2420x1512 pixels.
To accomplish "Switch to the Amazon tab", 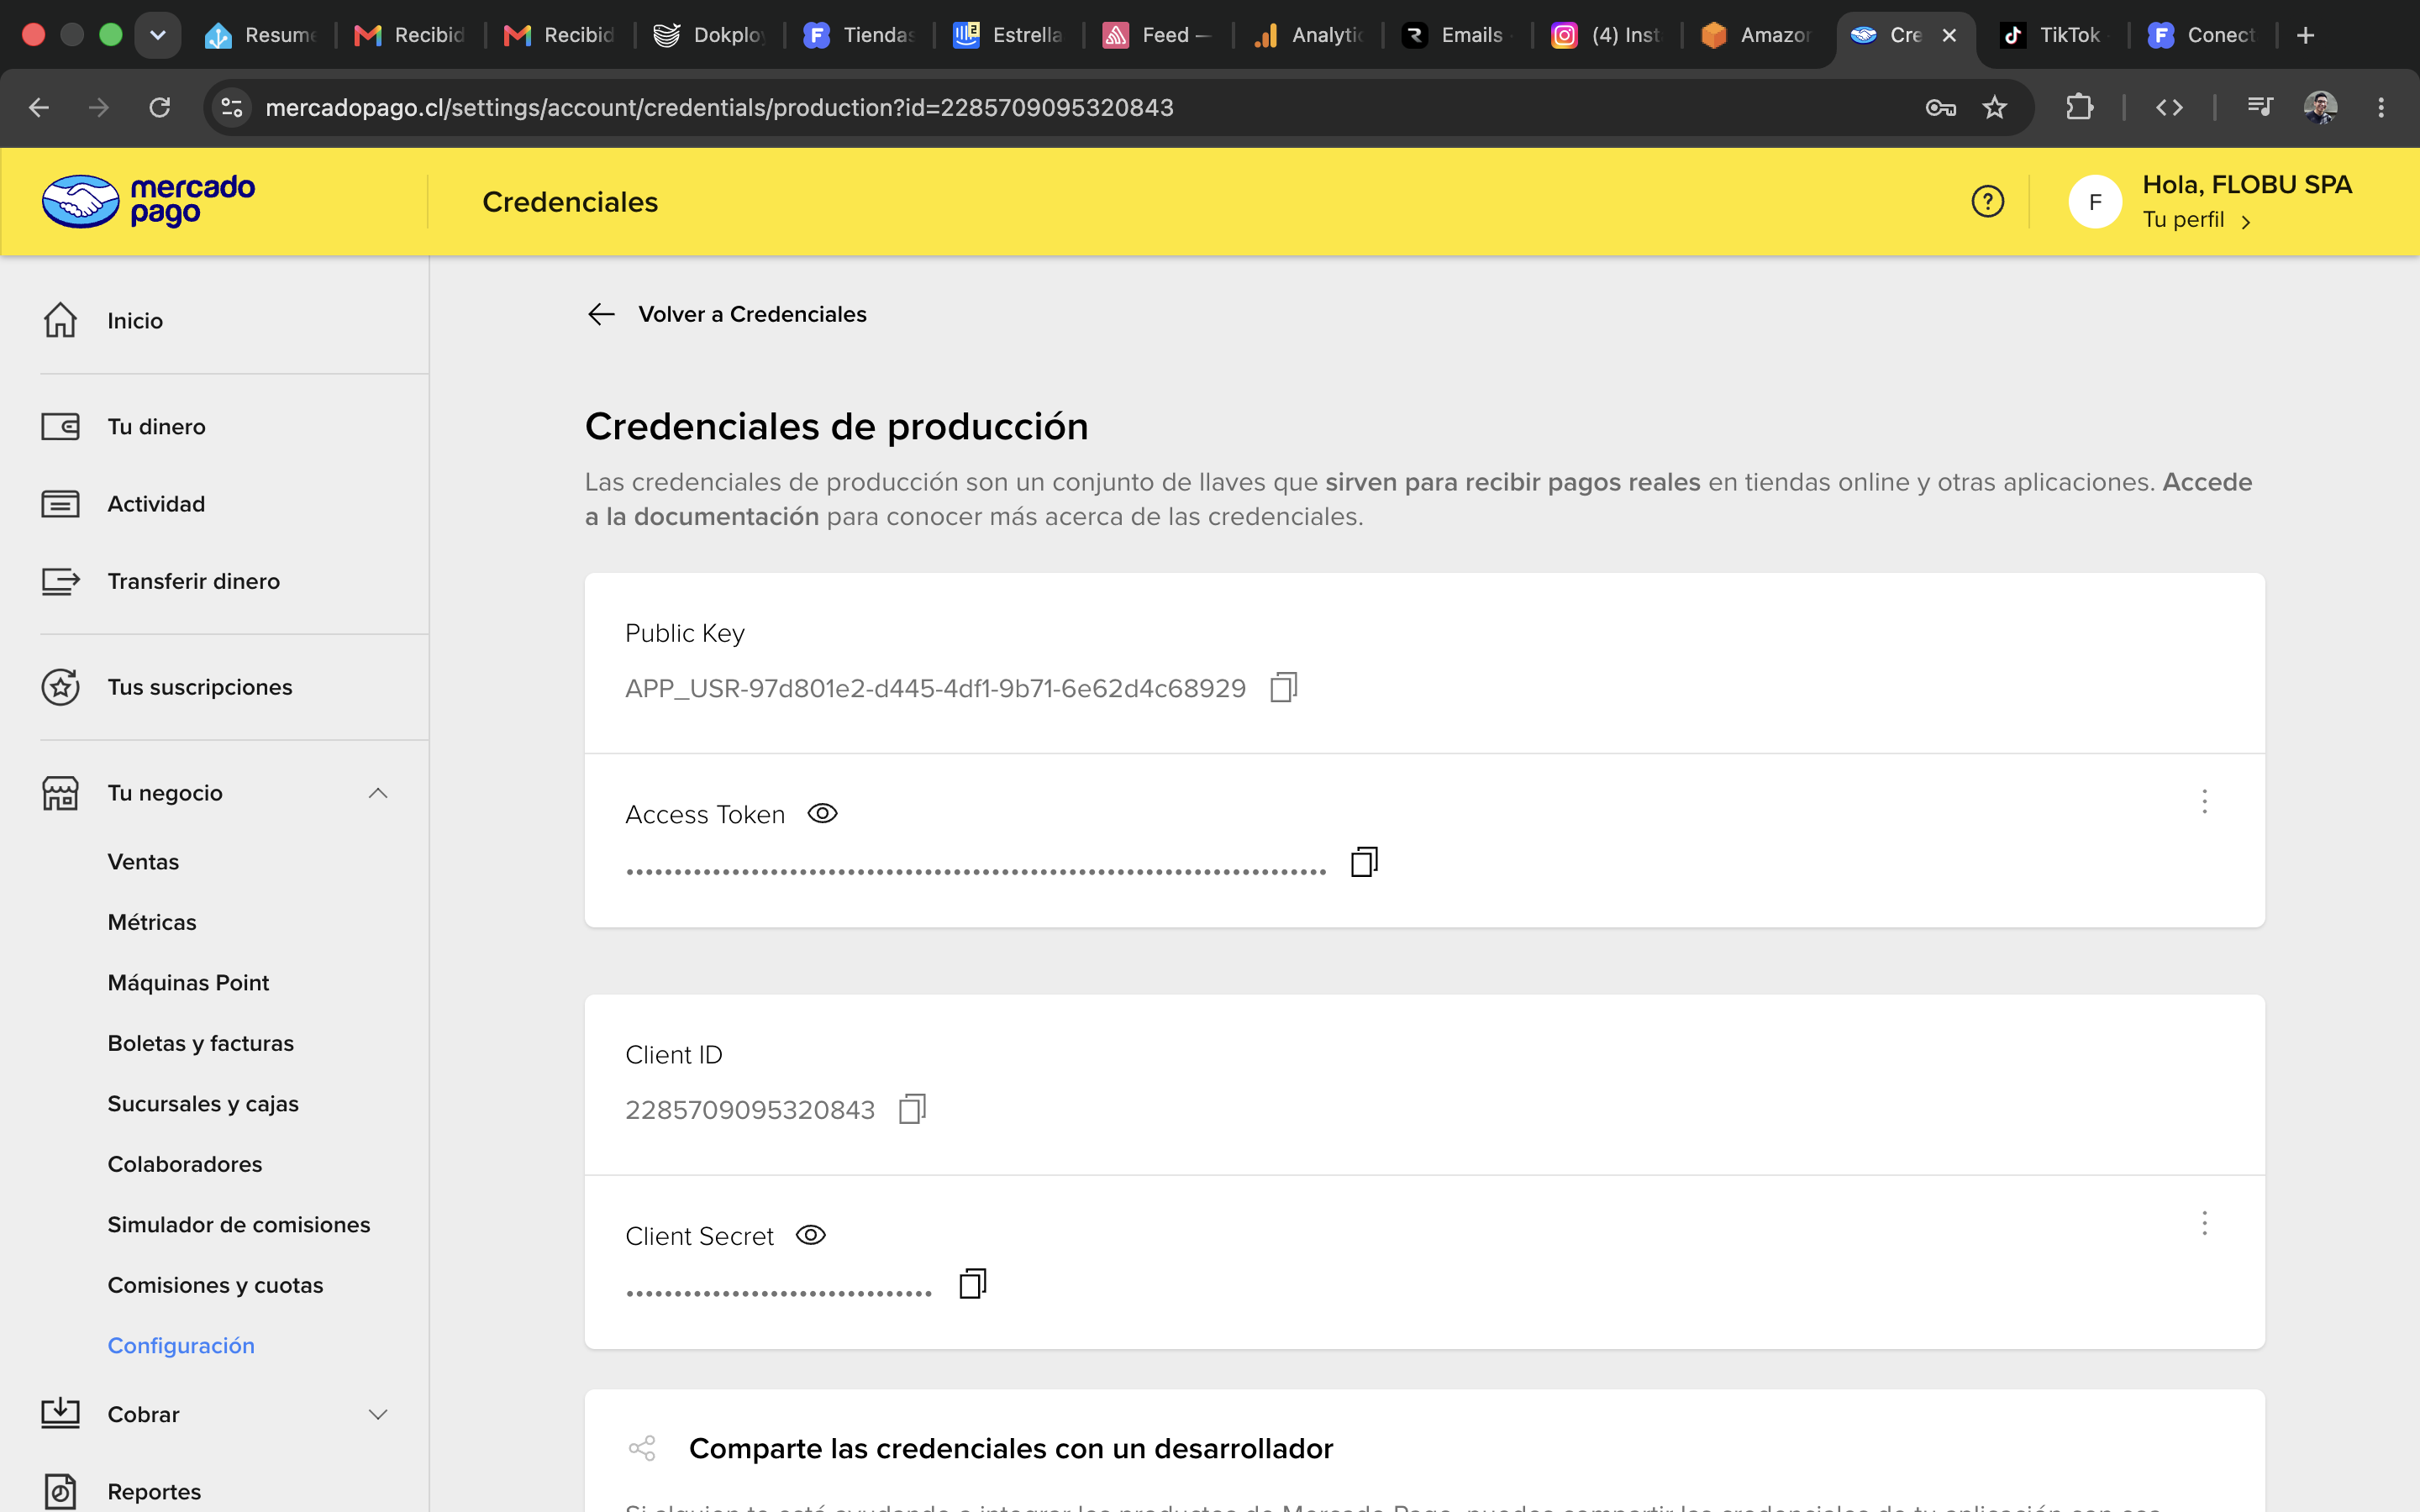I will [x=1757, y=35].
